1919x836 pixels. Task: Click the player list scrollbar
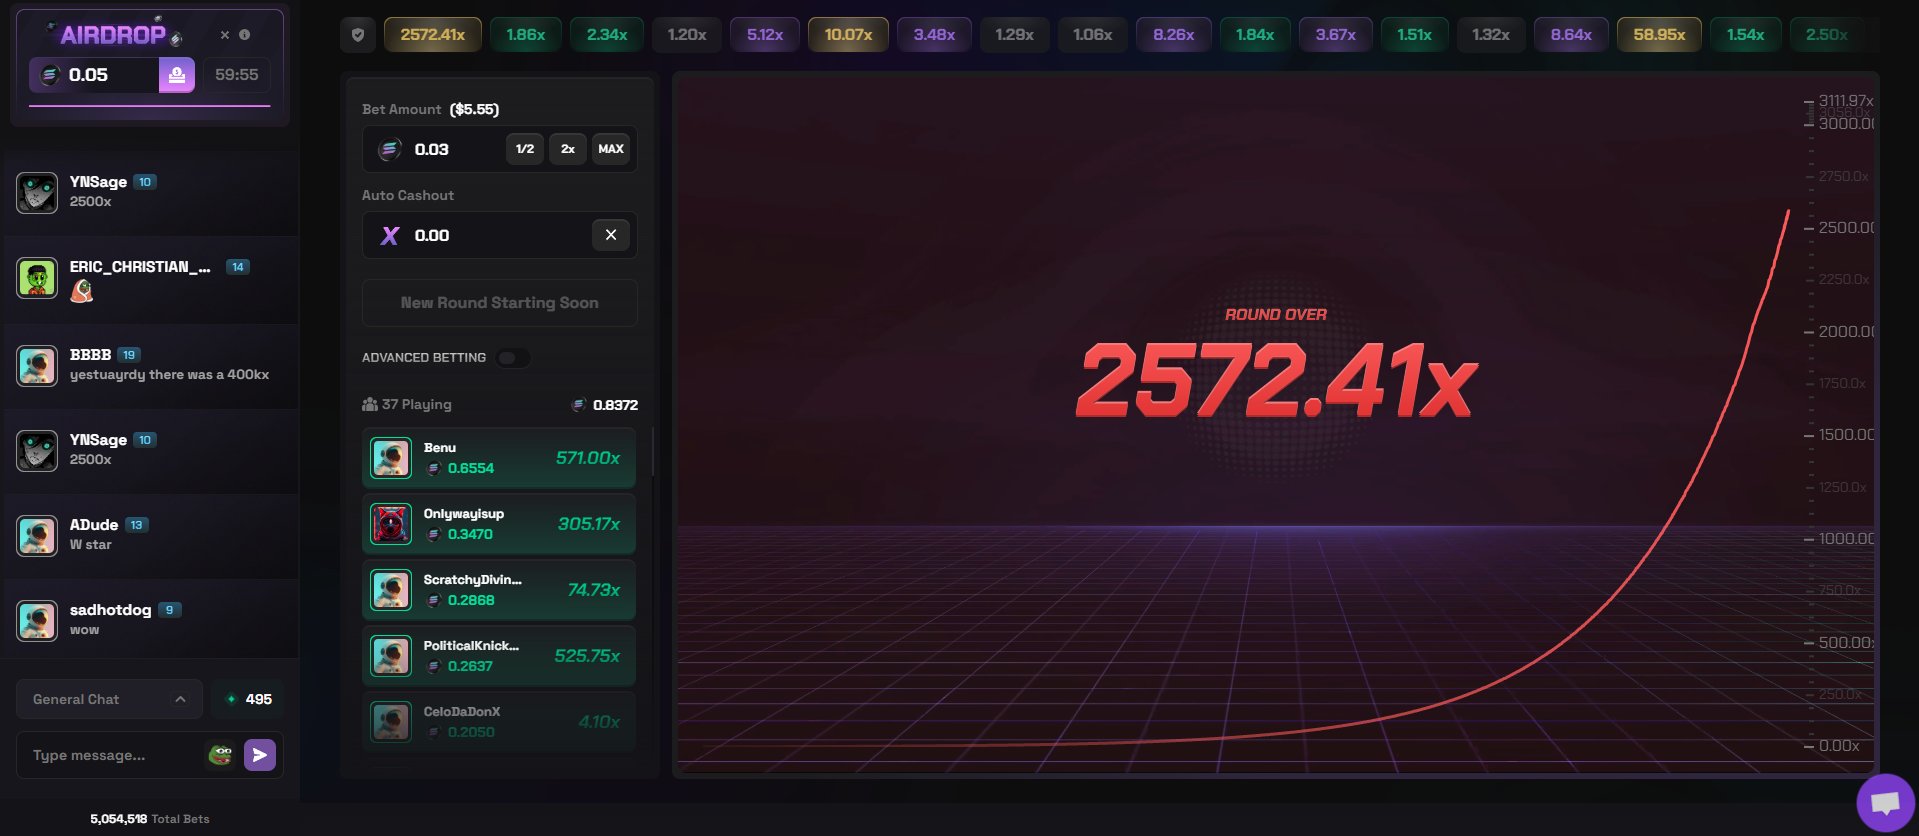click(653, 452)
